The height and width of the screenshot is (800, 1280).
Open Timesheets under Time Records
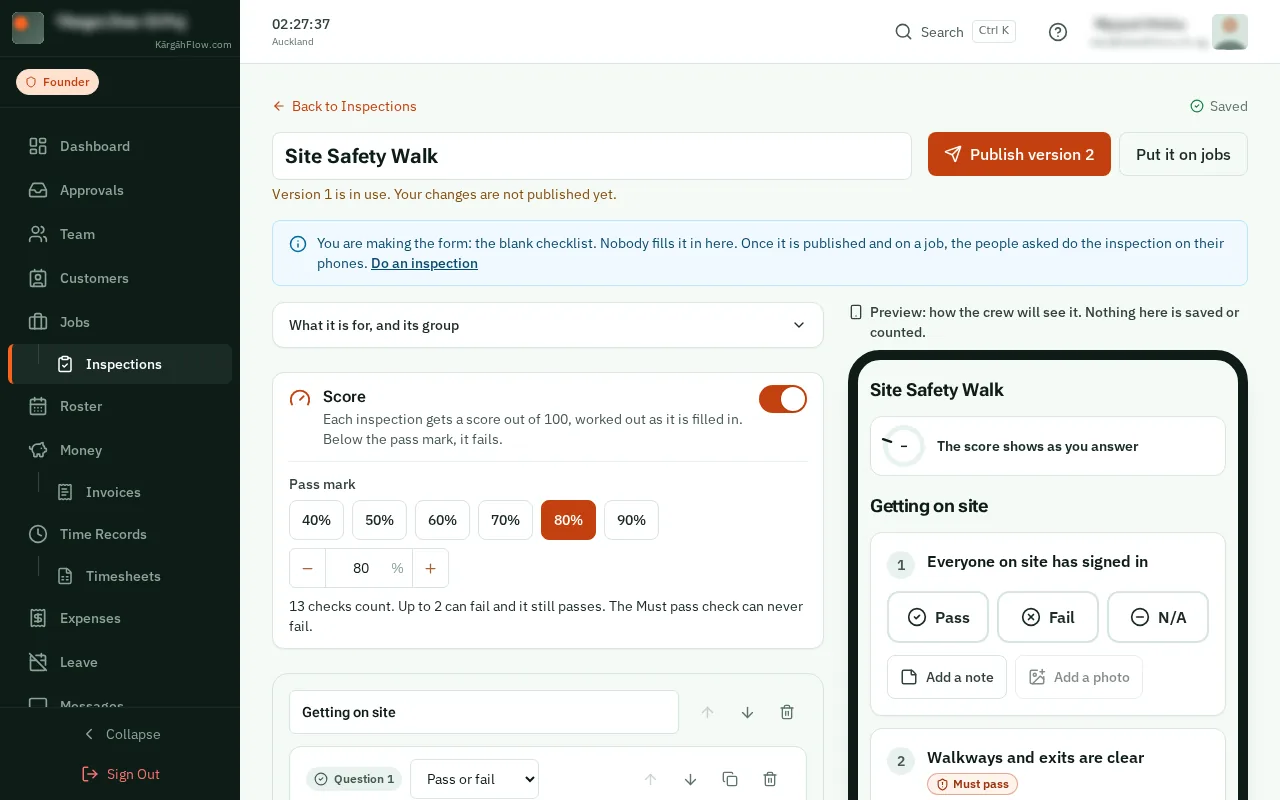click(139, 576)
